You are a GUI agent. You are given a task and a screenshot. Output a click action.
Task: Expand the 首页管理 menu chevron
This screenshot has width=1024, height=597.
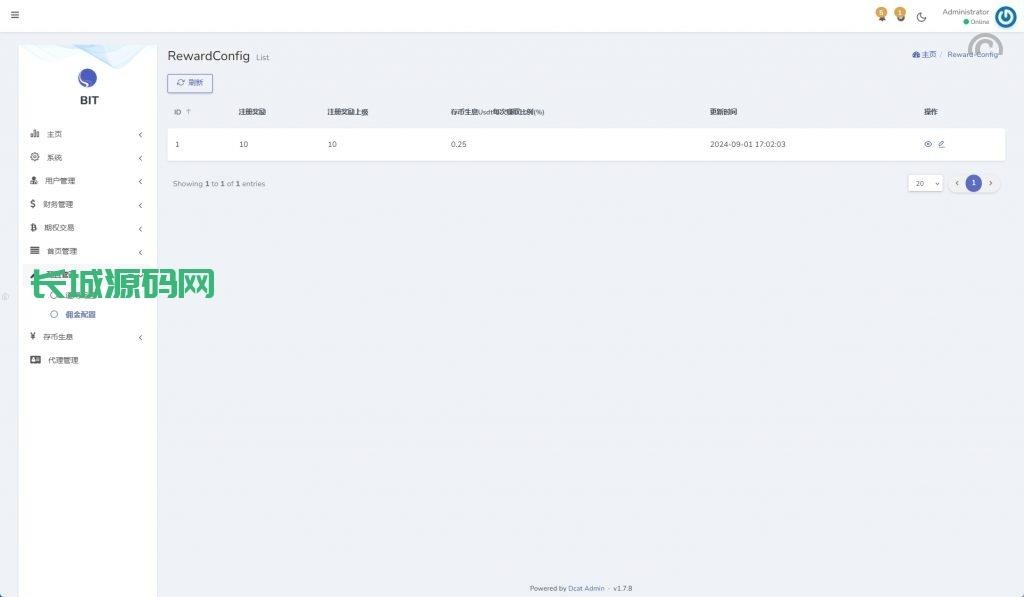pos(140,252)
